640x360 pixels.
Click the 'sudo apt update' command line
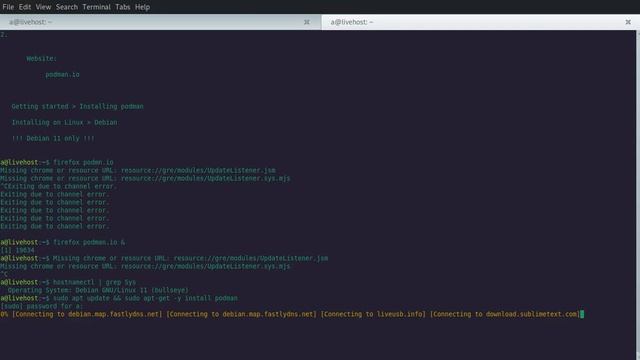click(119, 298)
